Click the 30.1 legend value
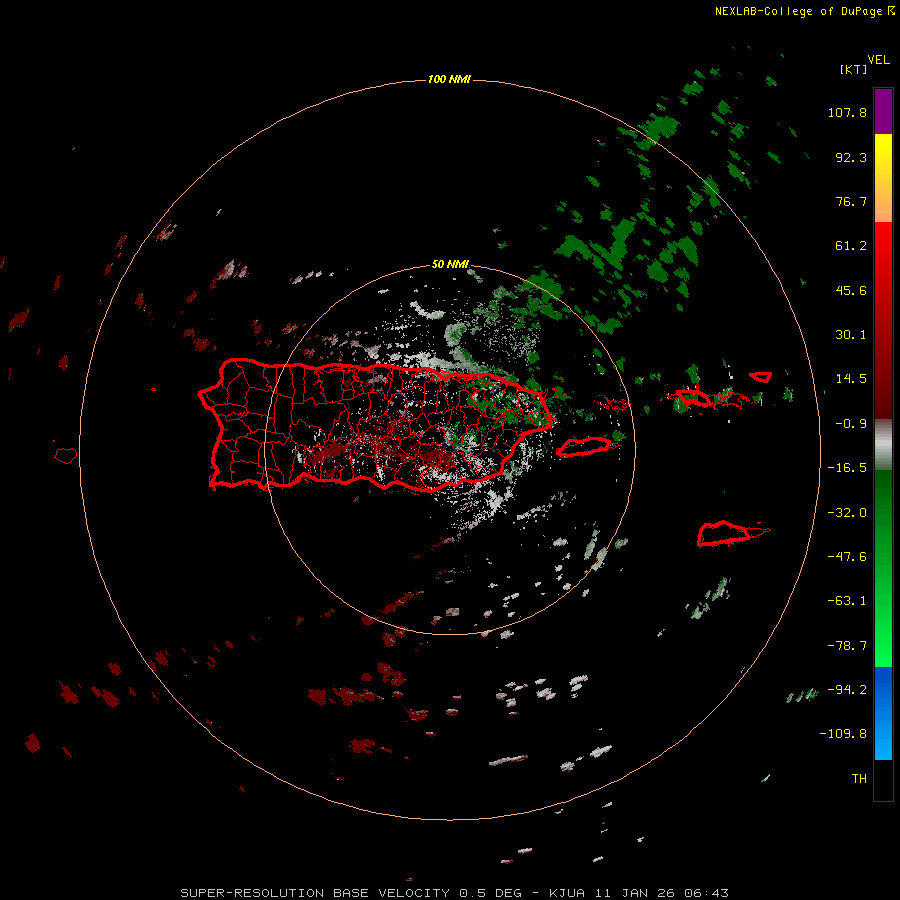This screenshot has width=900, height=900. (851, 335)
